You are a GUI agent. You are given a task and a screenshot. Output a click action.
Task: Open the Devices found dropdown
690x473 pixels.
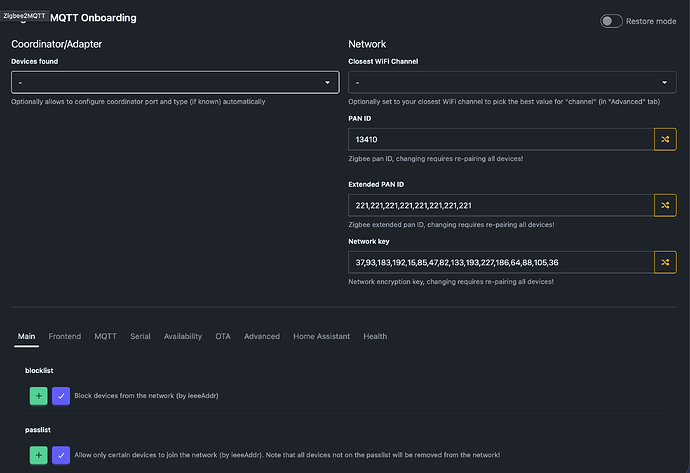[175, 82]
